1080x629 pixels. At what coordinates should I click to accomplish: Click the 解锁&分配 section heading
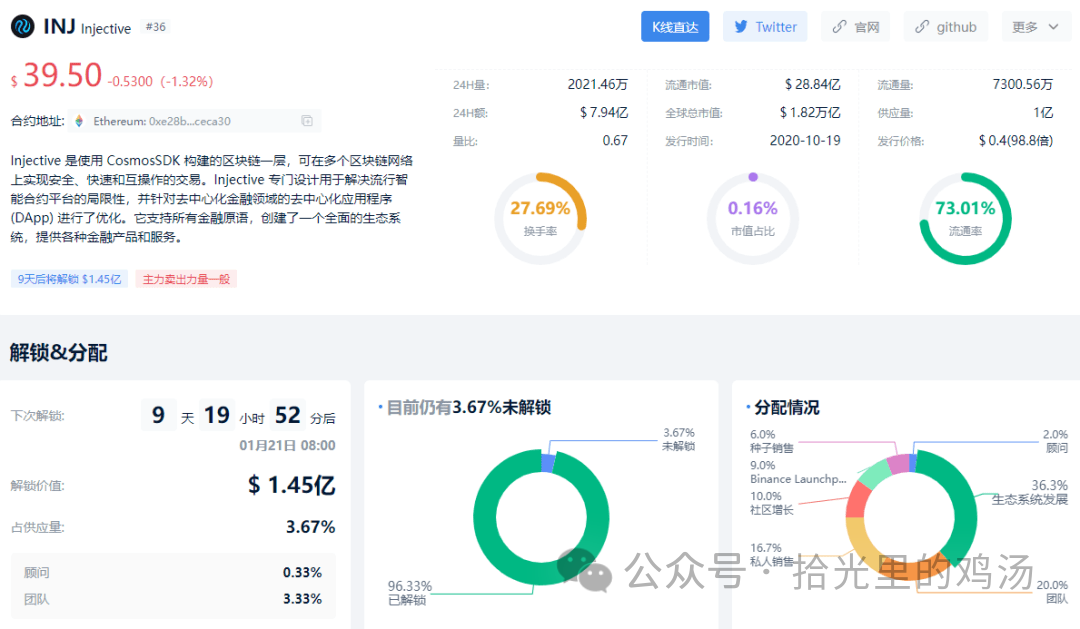59,353
